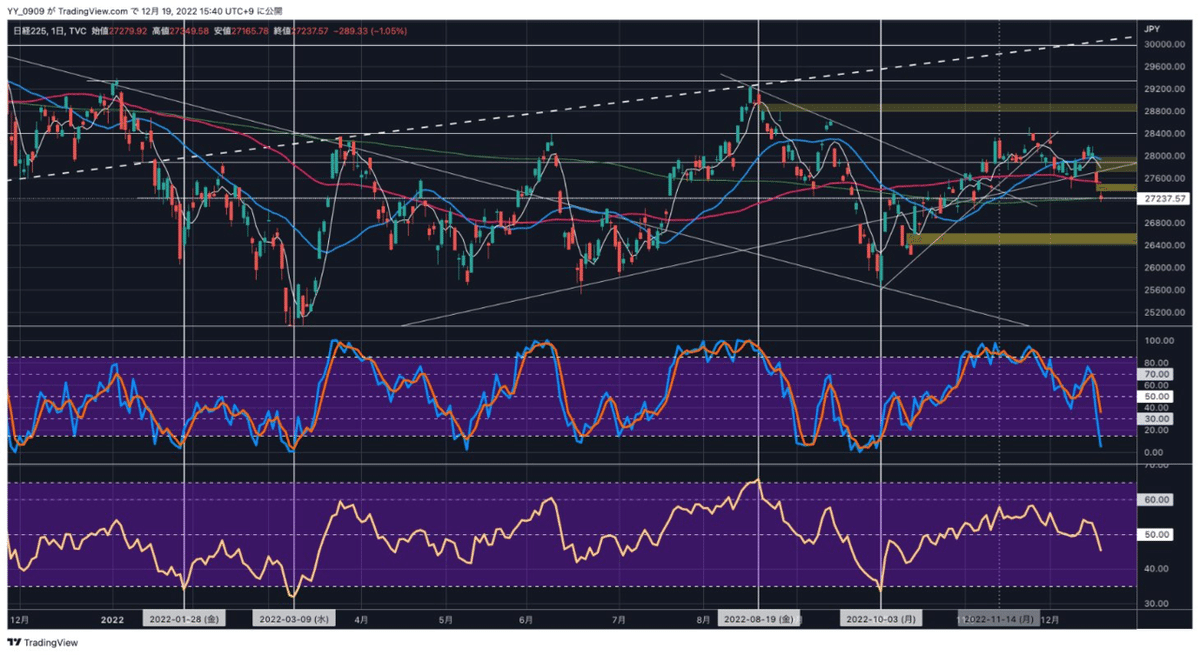Open the 日経225 symbol title in chart header
This screenshot has width=1200, height=655.
point(28,31)
